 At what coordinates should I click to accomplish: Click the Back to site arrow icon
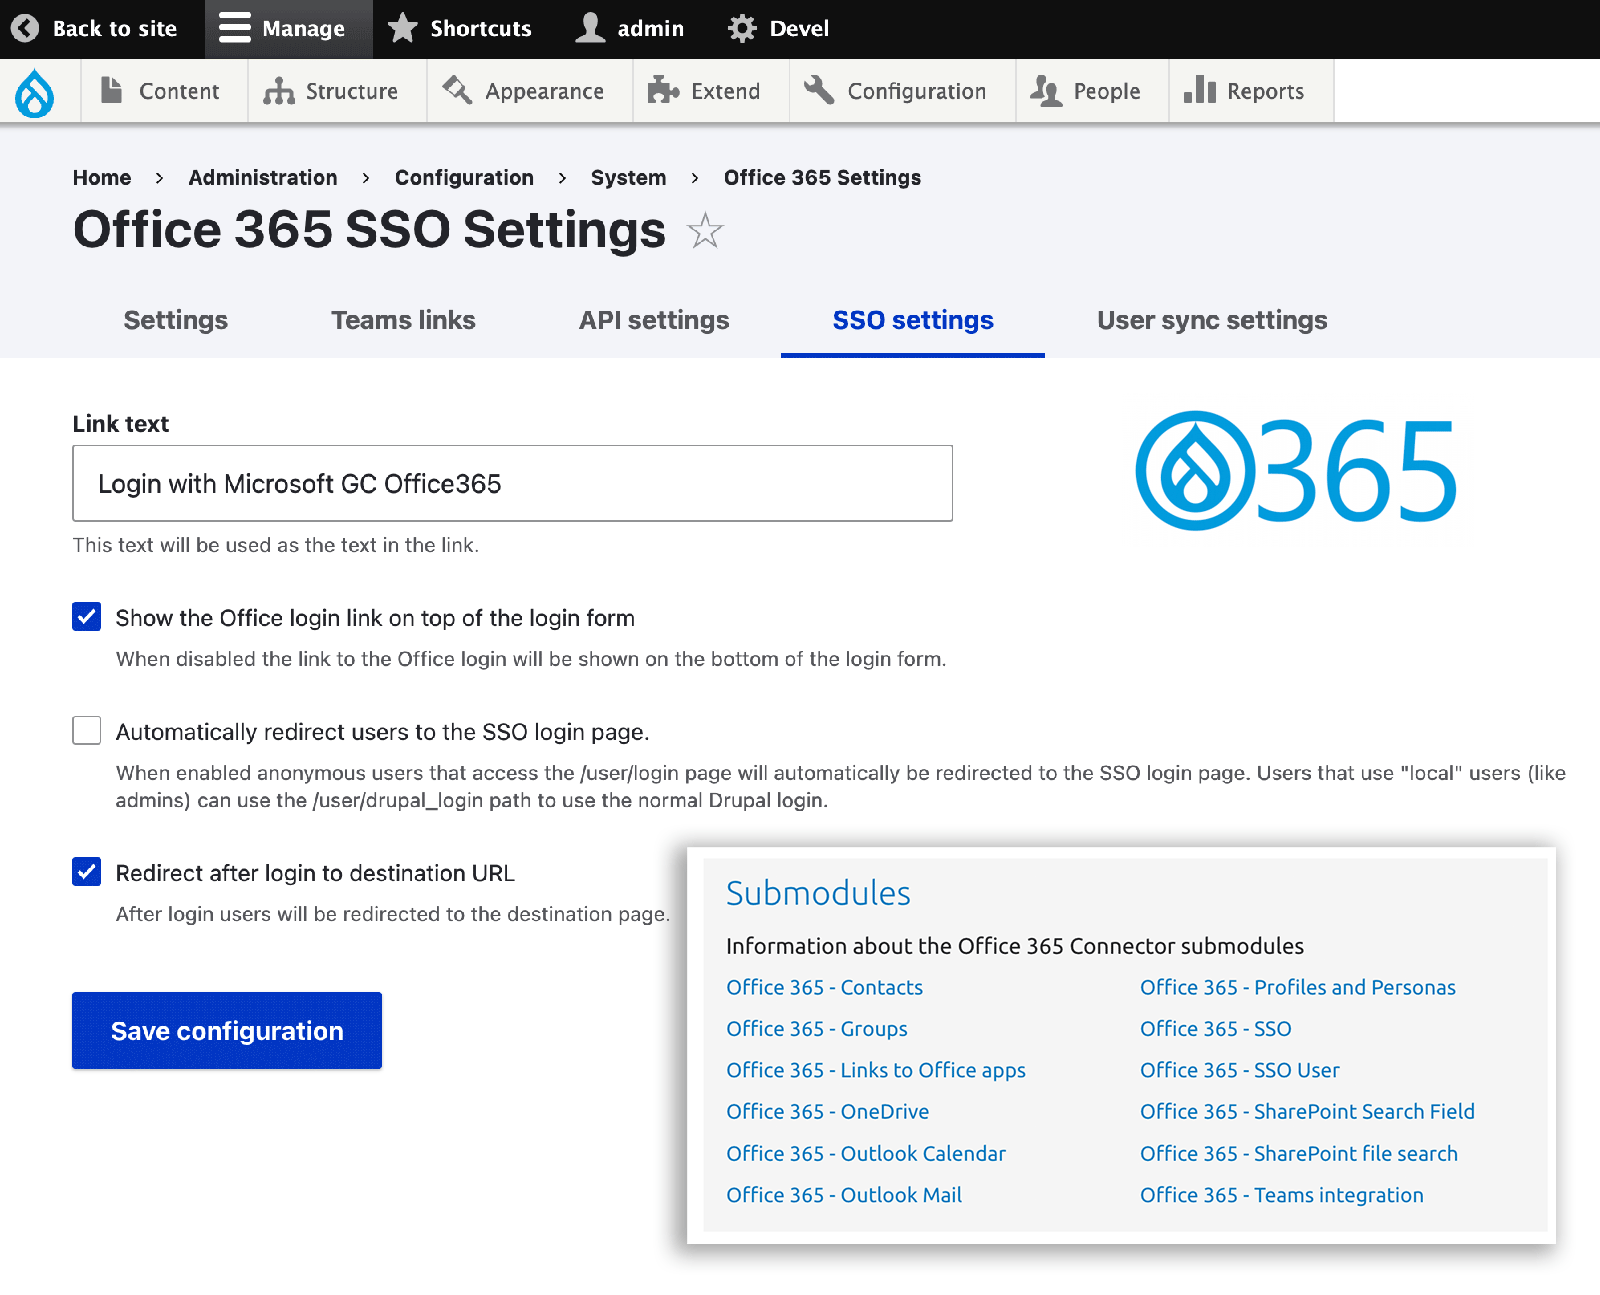tap(25, 28)
